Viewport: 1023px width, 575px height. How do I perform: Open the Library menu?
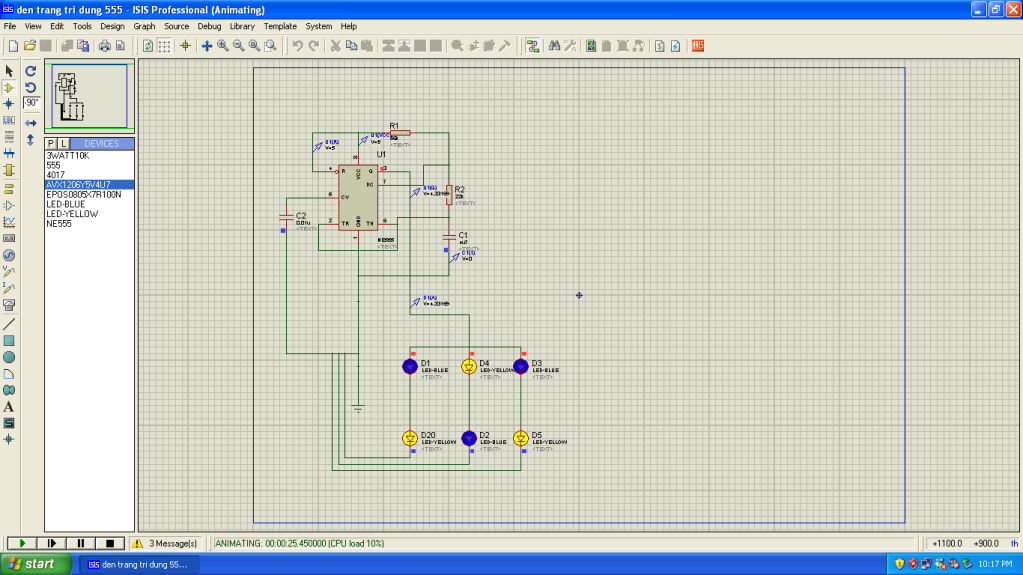242,26
